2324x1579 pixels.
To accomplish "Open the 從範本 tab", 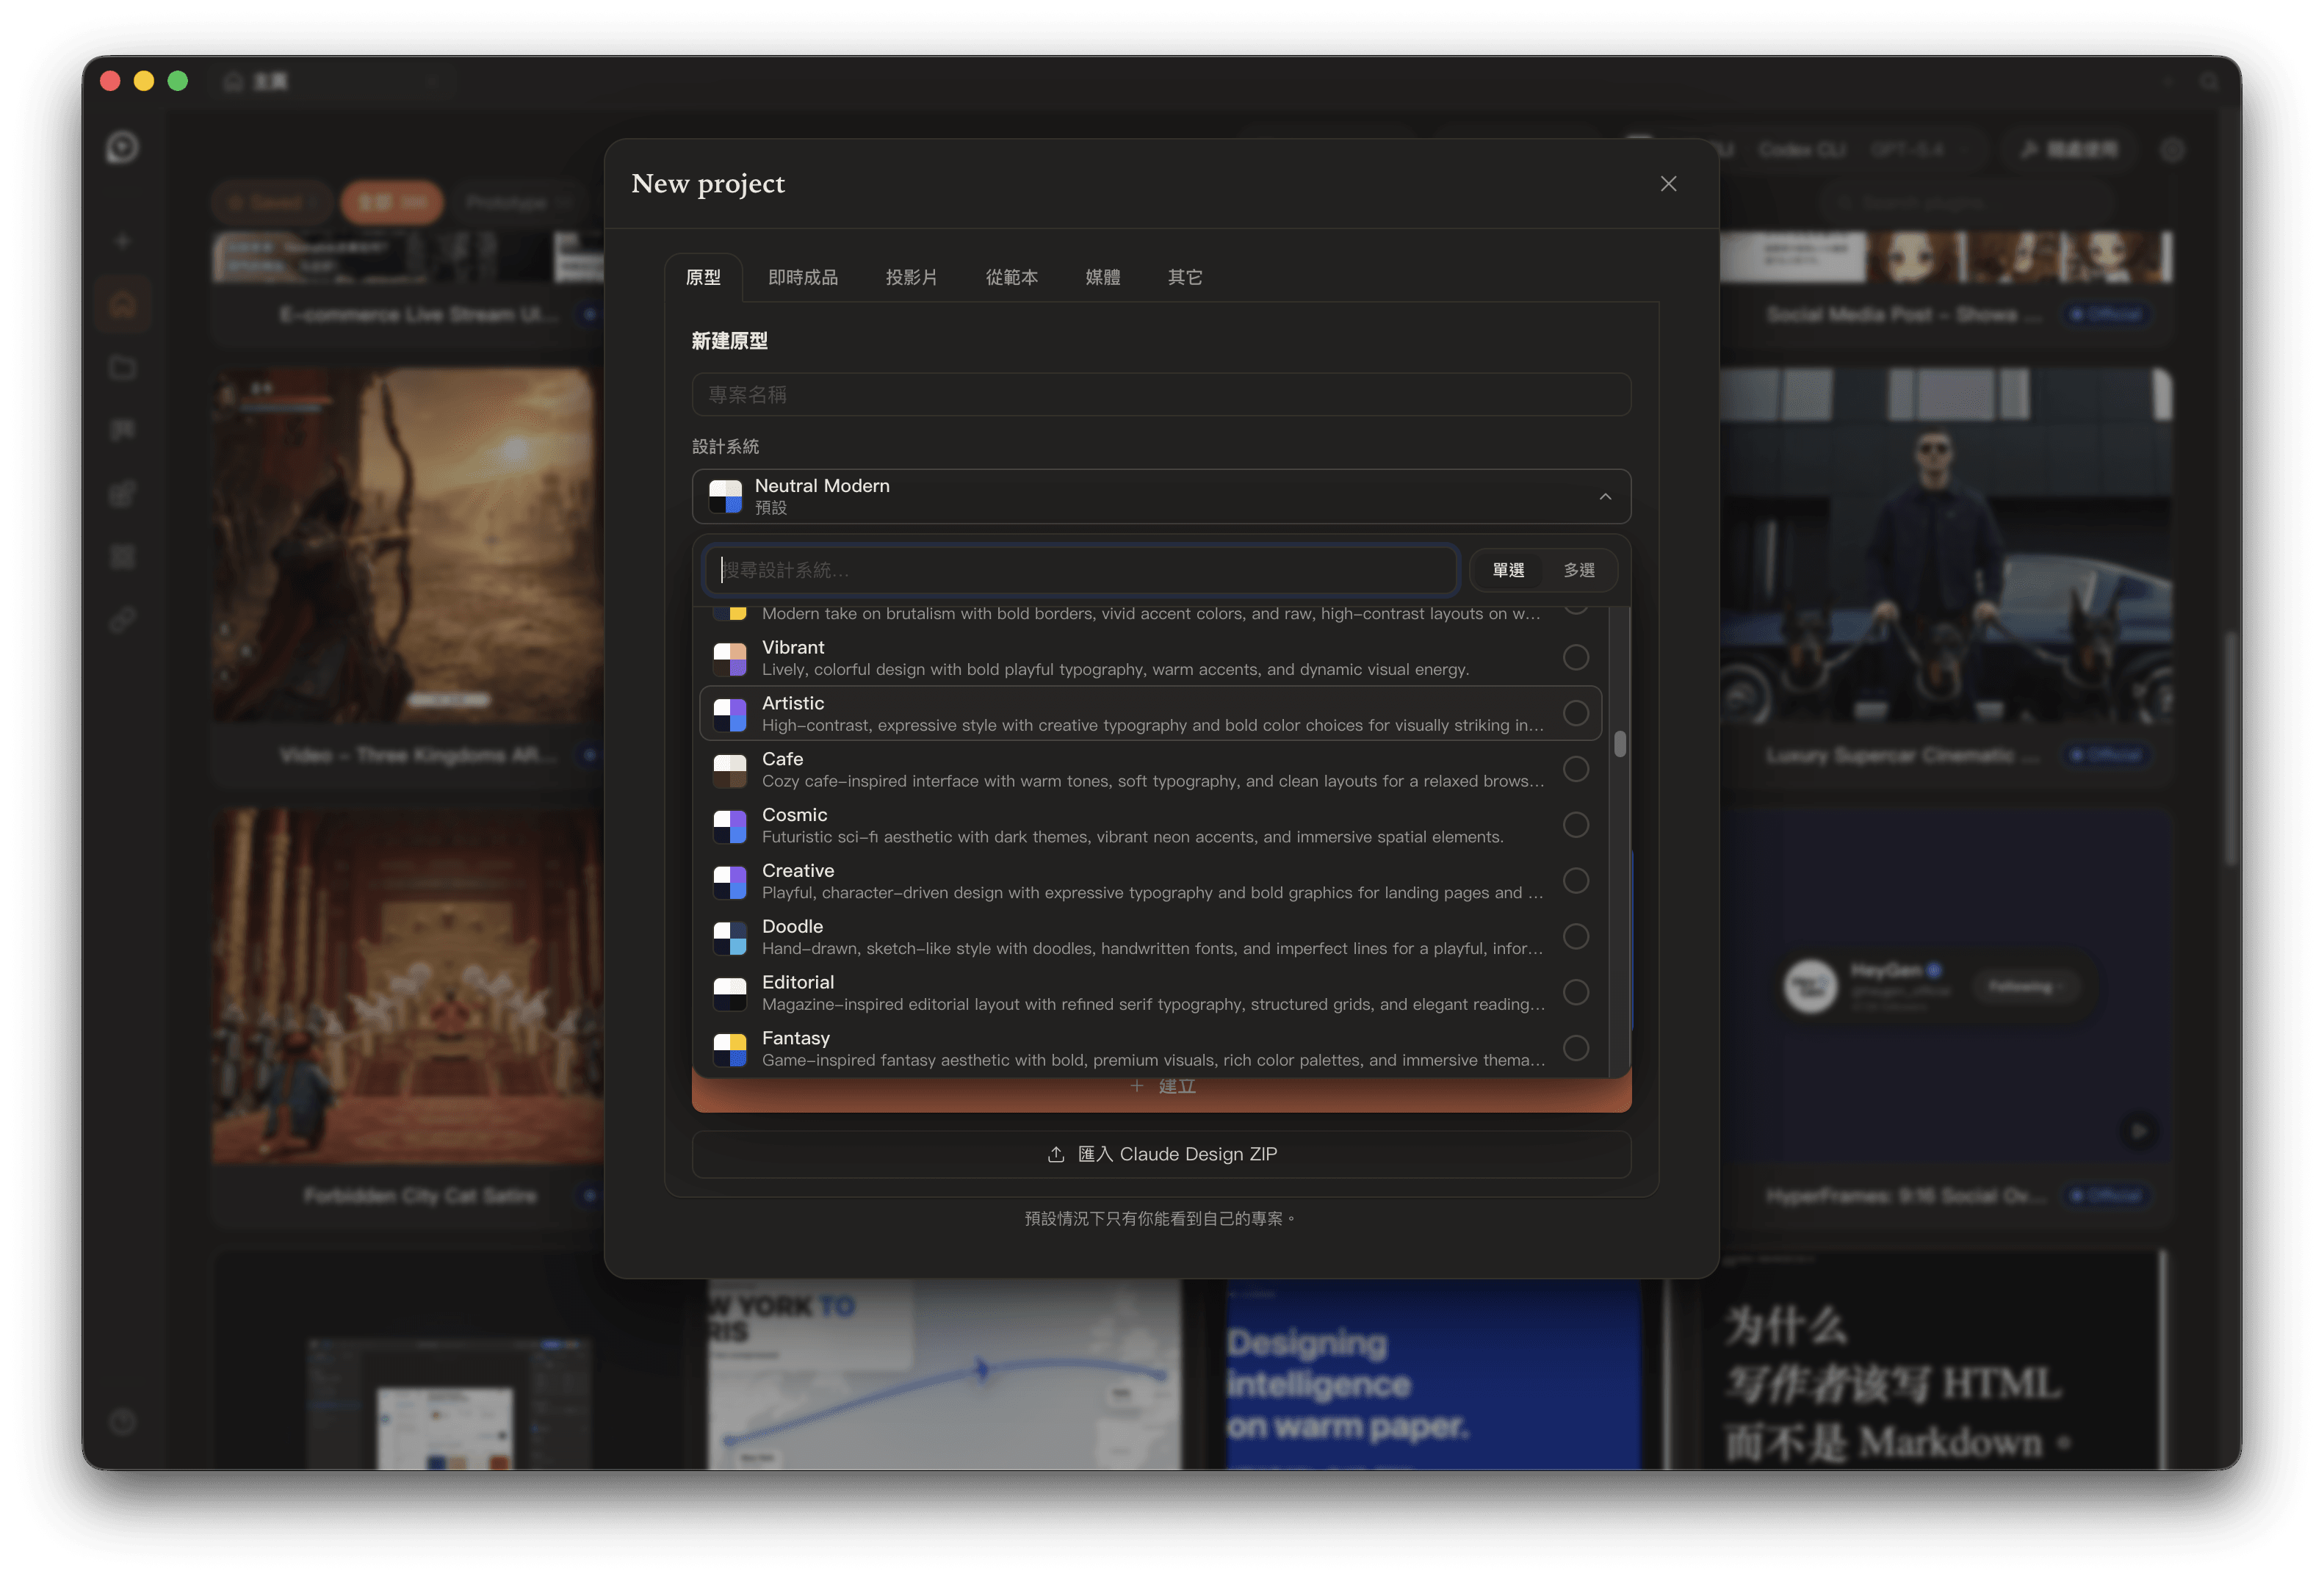I will (1011, 277).
